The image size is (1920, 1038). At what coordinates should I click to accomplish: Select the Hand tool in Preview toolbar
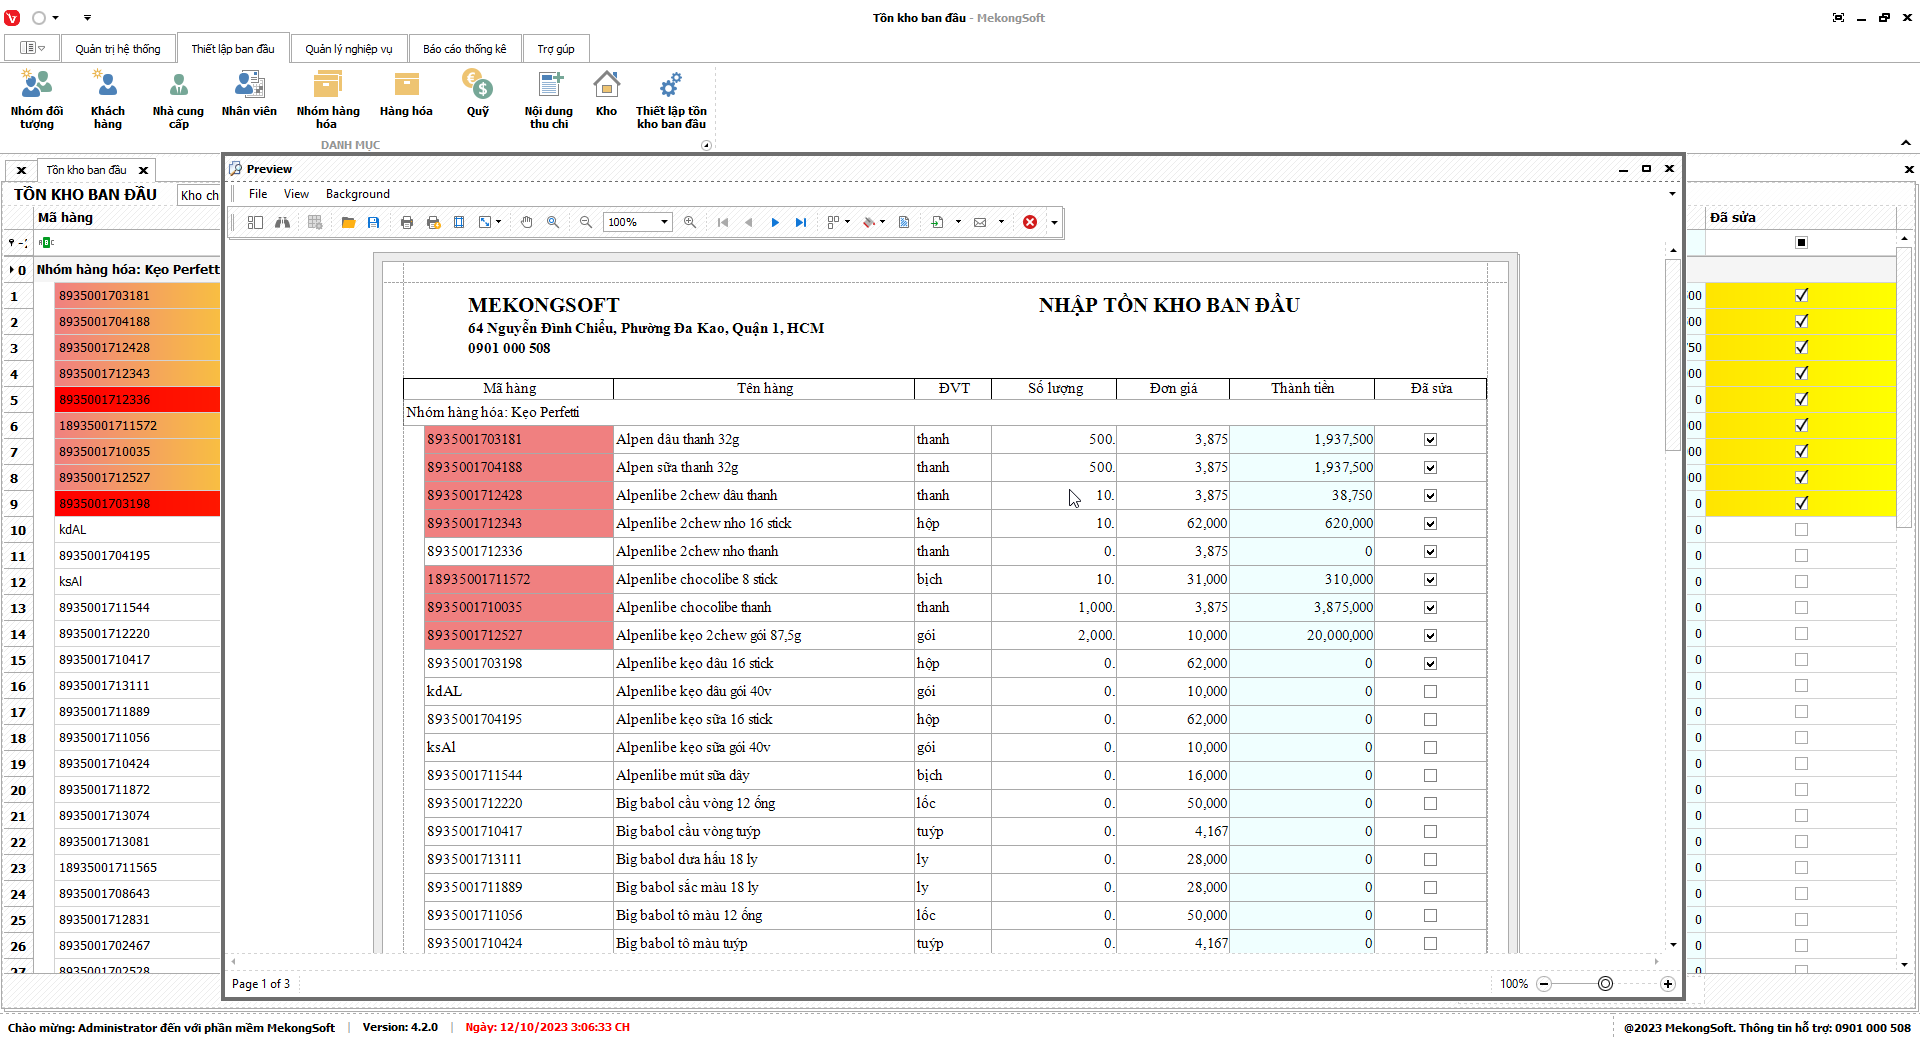tap(527, 222)
